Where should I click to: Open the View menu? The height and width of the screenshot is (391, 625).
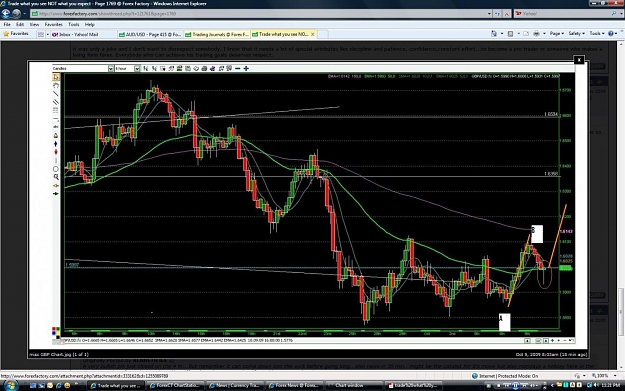tap(34, 24)
